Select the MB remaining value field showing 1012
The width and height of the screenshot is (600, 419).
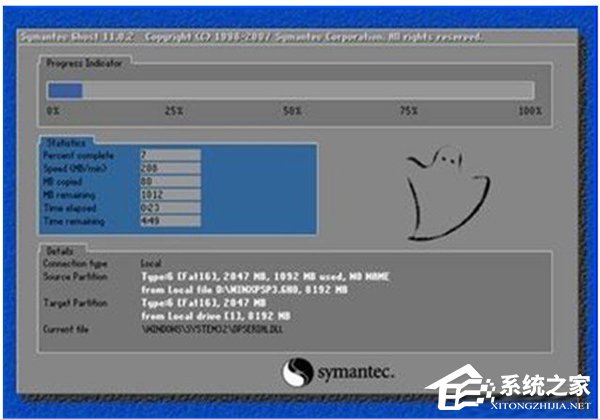pyautogui.click(x=170, y=194)
